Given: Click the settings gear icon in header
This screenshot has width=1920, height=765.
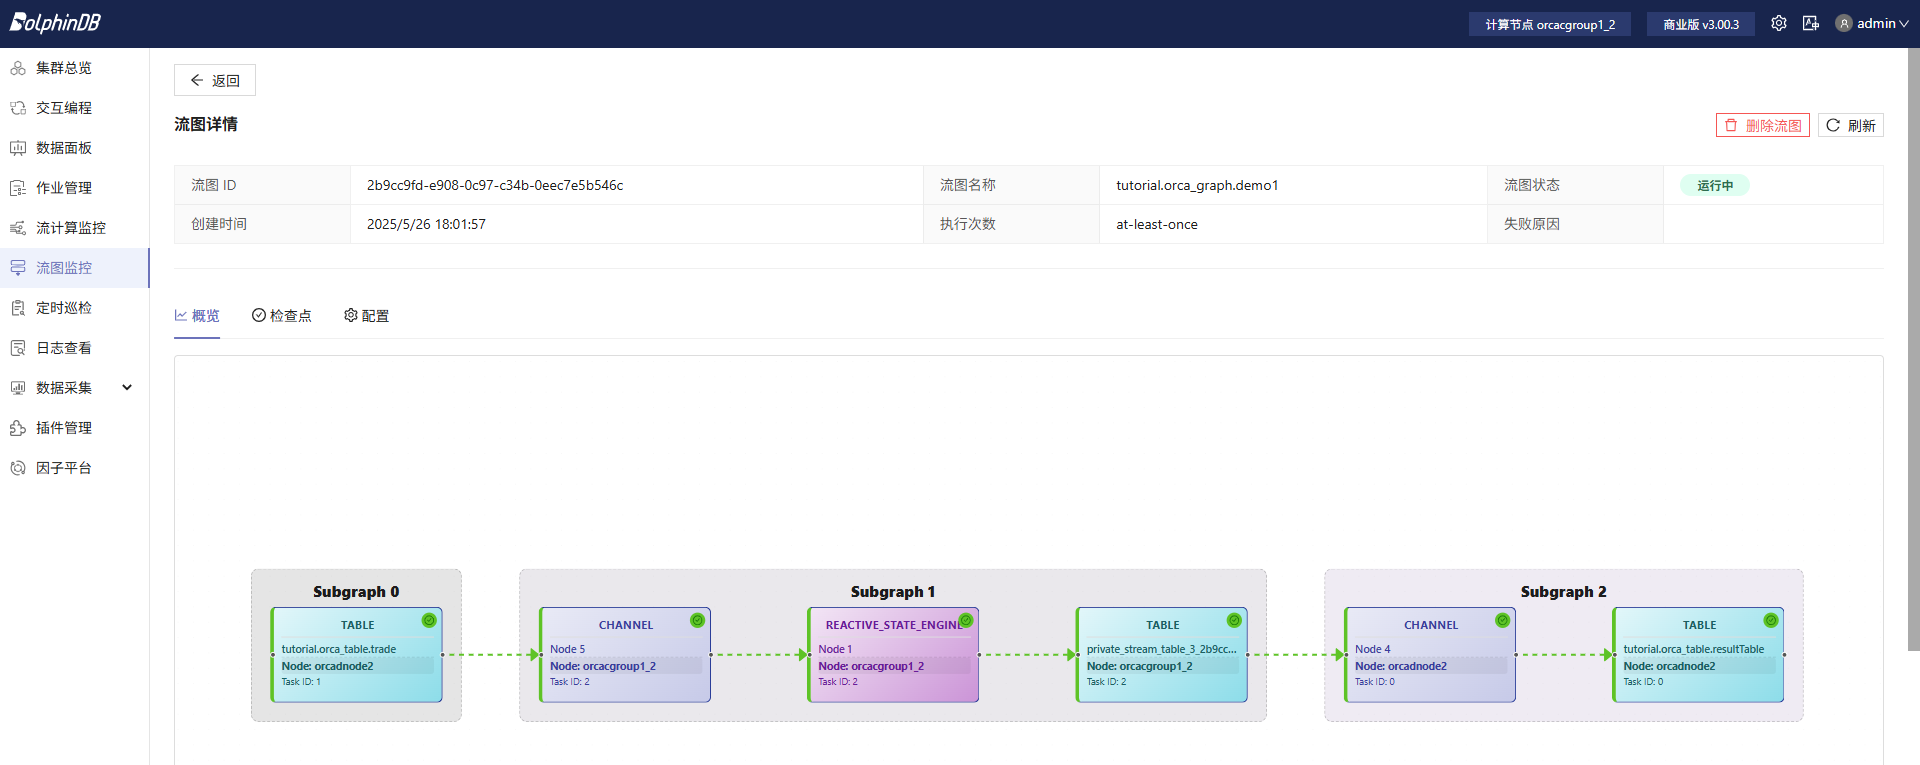Looking at the screenshot, I should point(1778,23).
